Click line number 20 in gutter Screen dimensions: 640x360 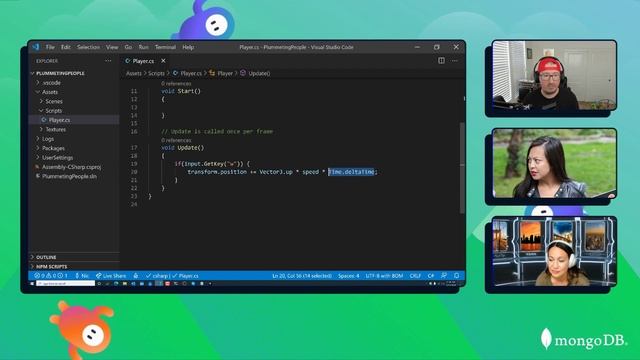point(134,172)
